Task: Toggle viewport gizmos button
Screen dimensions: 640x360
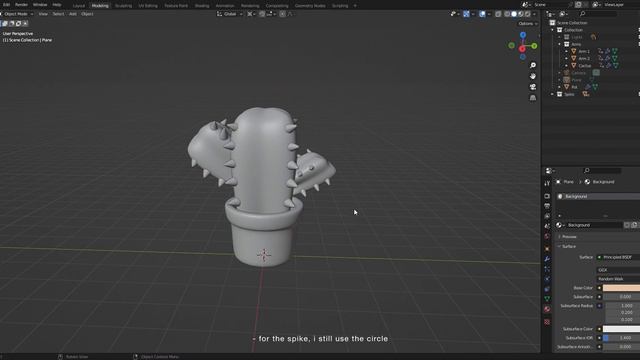Action: [x=467, y=14]
